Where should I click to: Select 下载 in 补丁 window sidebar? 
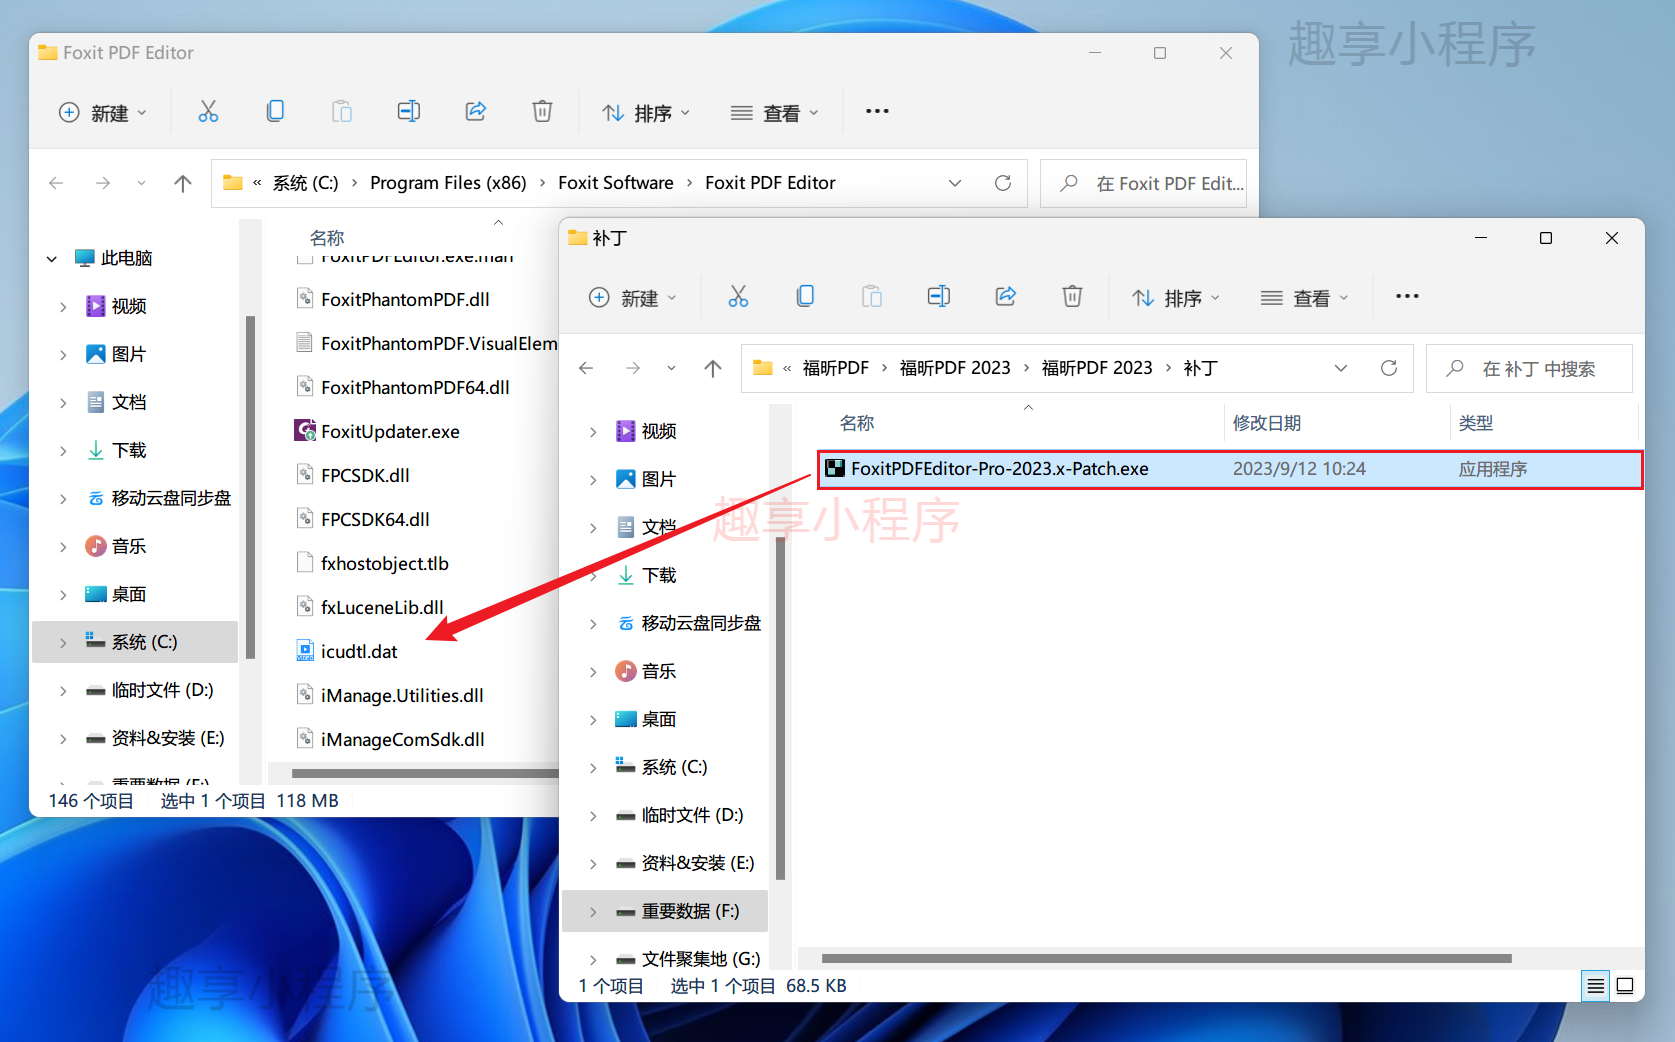658,575
